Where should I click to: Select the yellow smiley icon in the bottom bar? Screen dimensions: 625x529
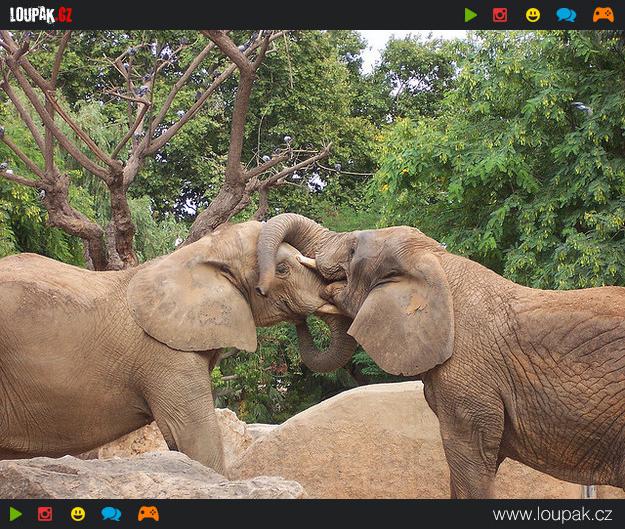point(78,514)
